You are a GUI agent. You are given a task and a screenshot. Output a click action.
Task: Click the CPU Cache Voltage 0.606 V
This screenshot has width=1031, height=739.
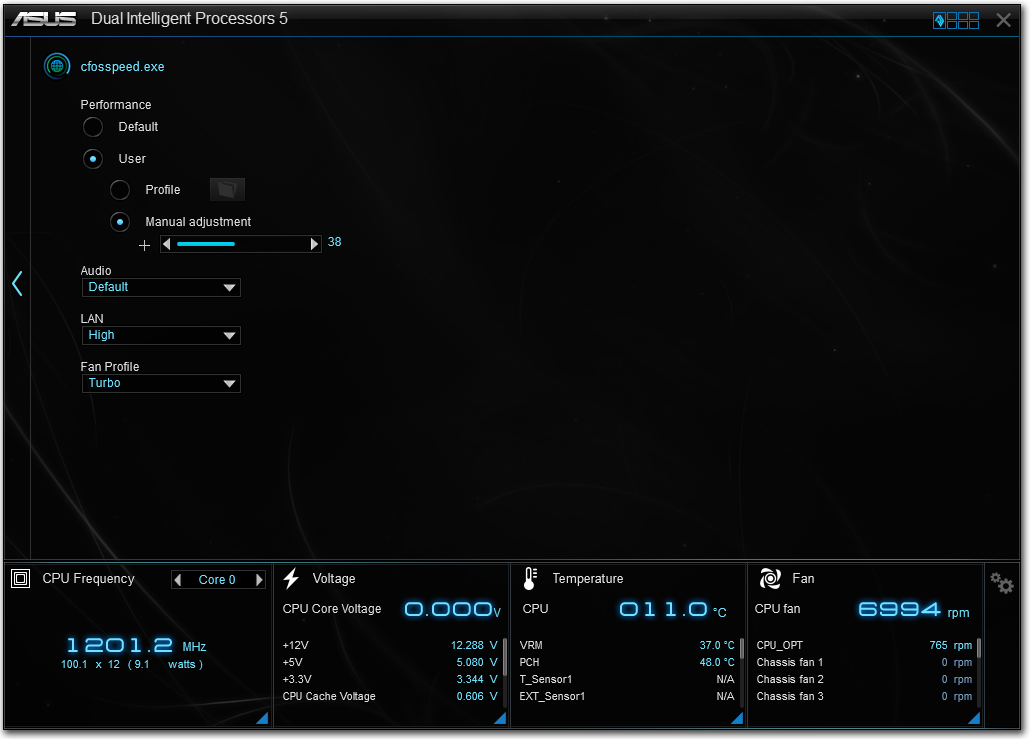click(477, 696)
